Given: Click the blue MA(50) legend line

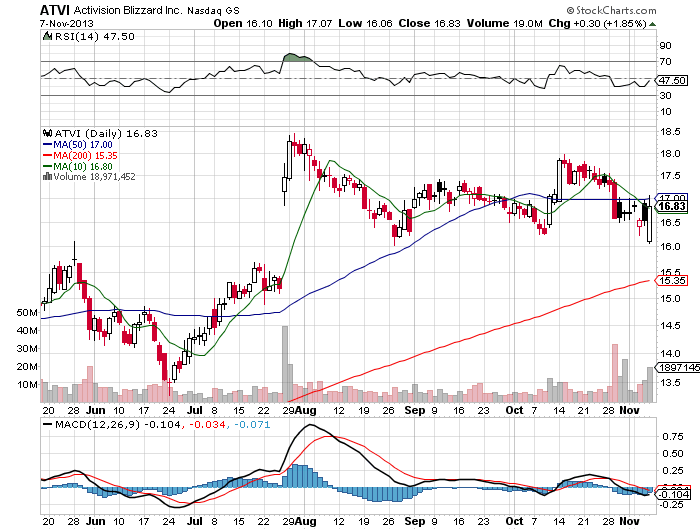Looking at the screenshot, I should pyautogui.click(x=47, y=145).
